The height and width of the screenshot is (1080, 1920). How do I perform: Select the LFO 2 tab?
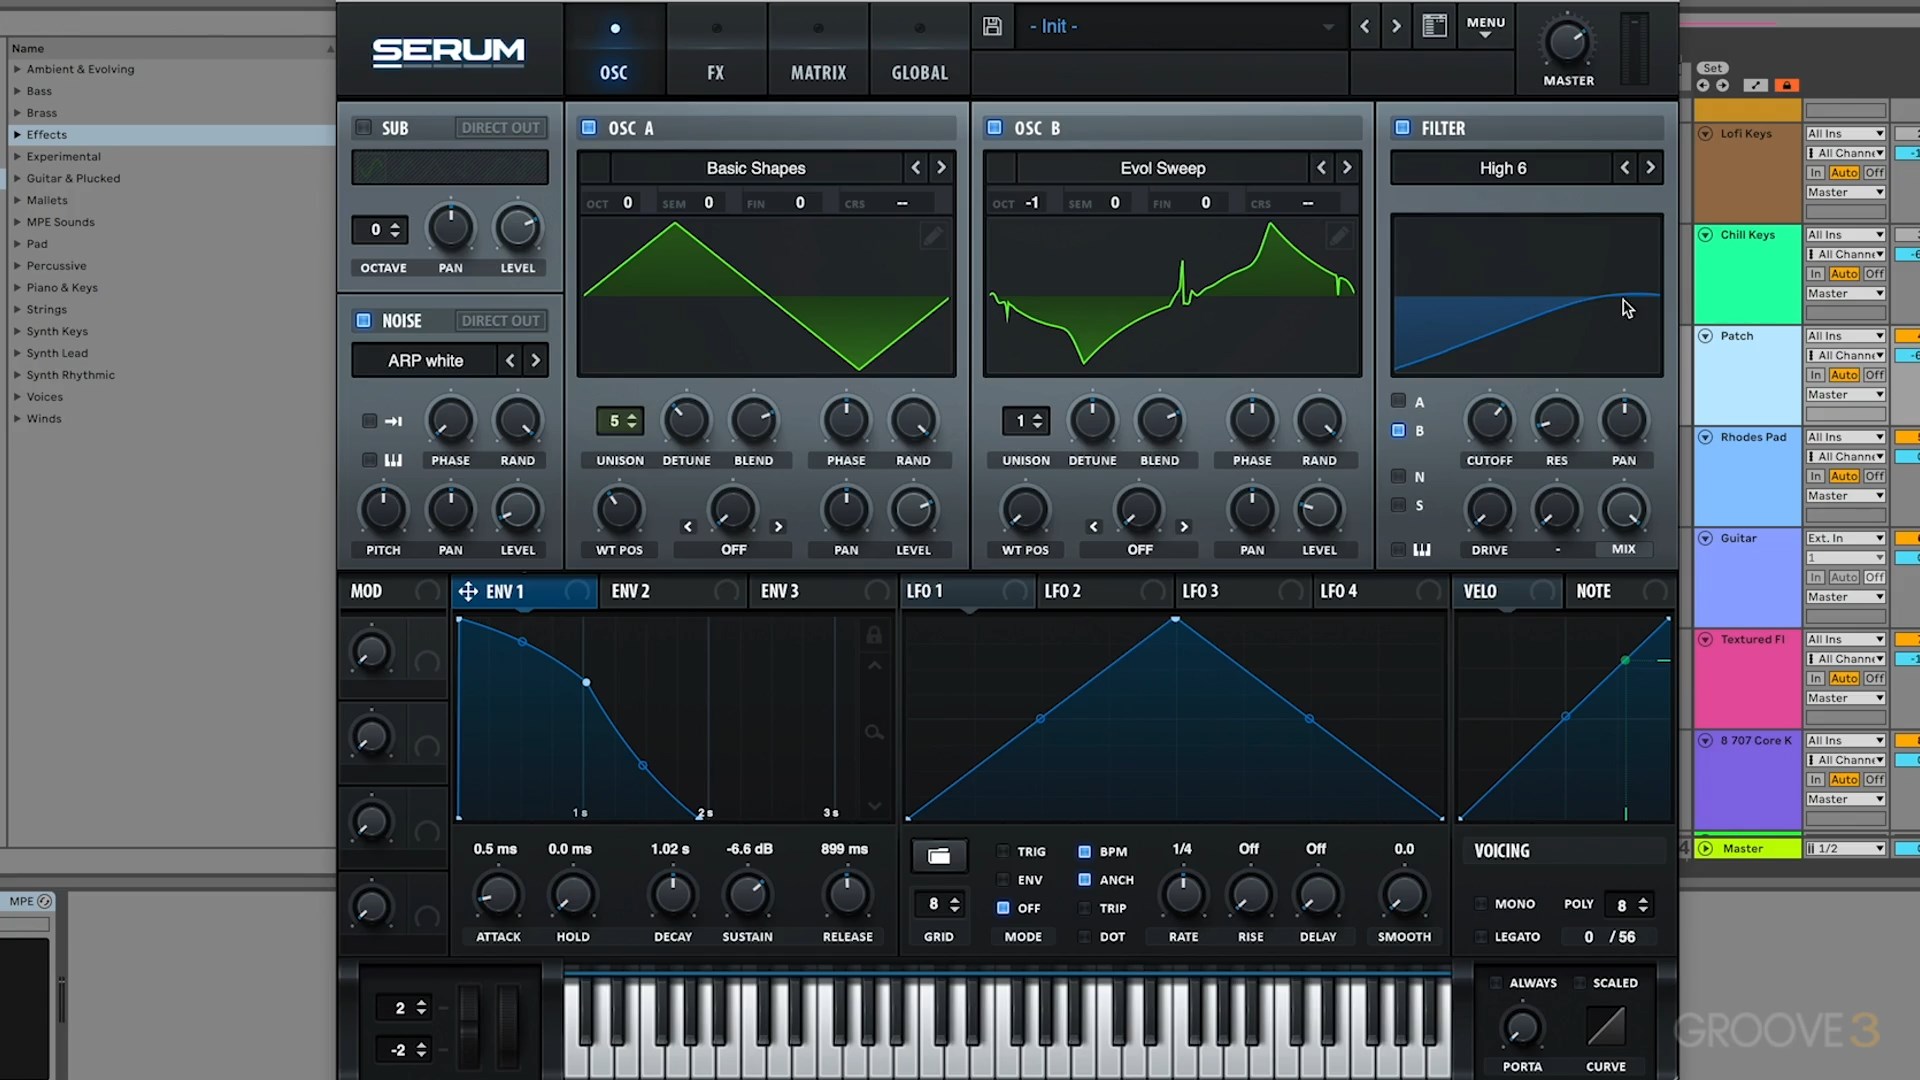click(1062, 592)
